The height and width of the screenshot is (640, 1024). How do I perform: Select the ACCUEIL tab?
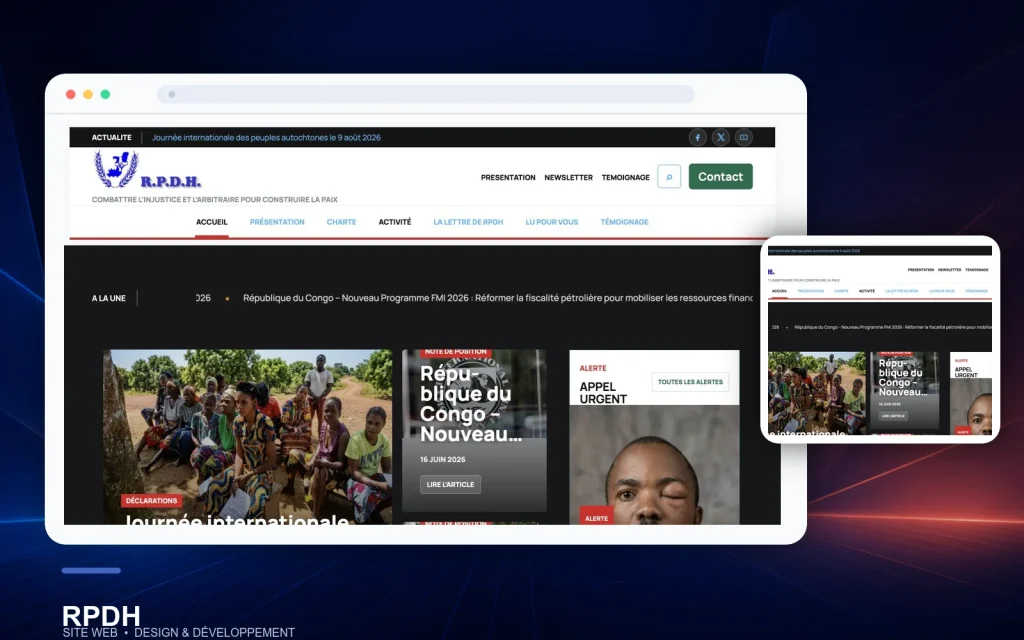coord(212,222)
